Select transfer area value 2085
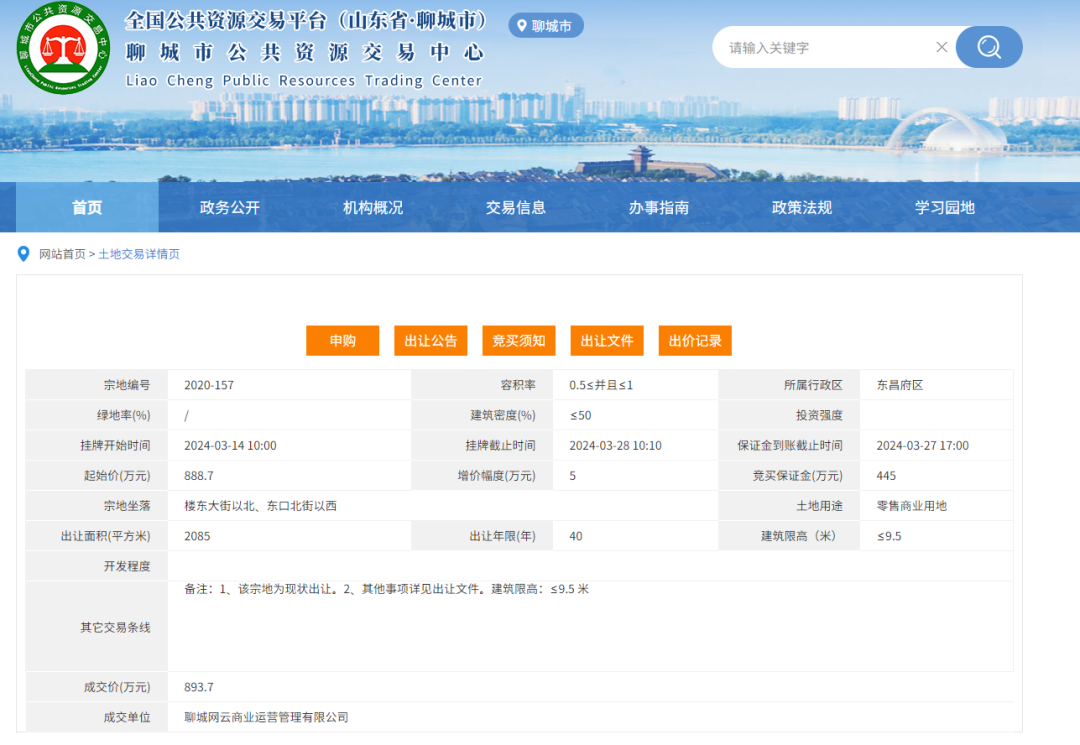This screenshot has height=745, width=1080. (x=197, y=536)
